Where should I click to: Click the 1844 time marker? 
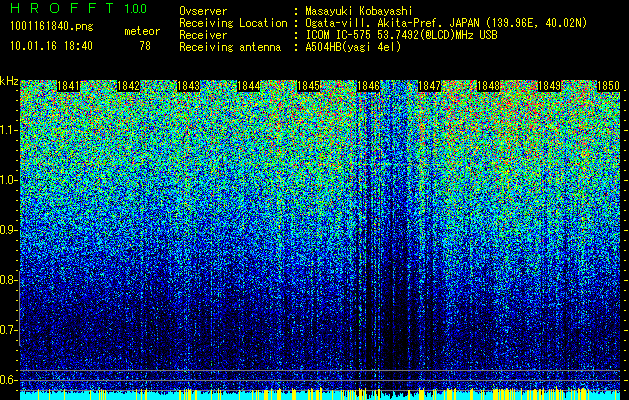coord(249,86)
